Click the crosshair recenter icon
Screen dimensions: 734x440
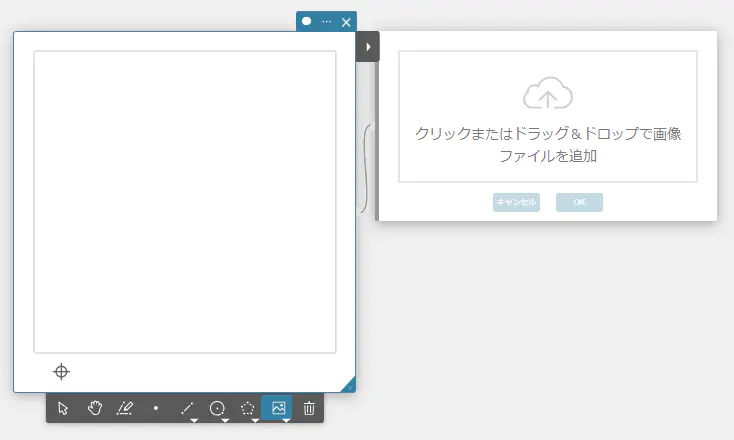click(x=61, y=372)
